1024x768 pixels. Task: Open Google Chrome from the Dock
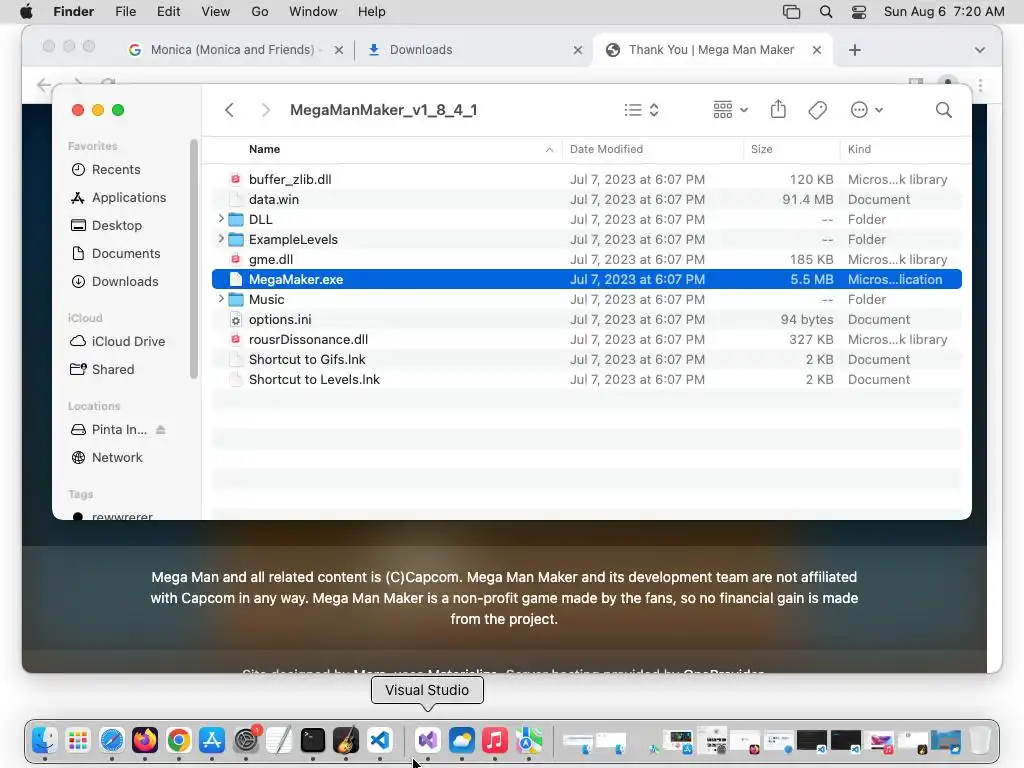click(x=178, y=740)
